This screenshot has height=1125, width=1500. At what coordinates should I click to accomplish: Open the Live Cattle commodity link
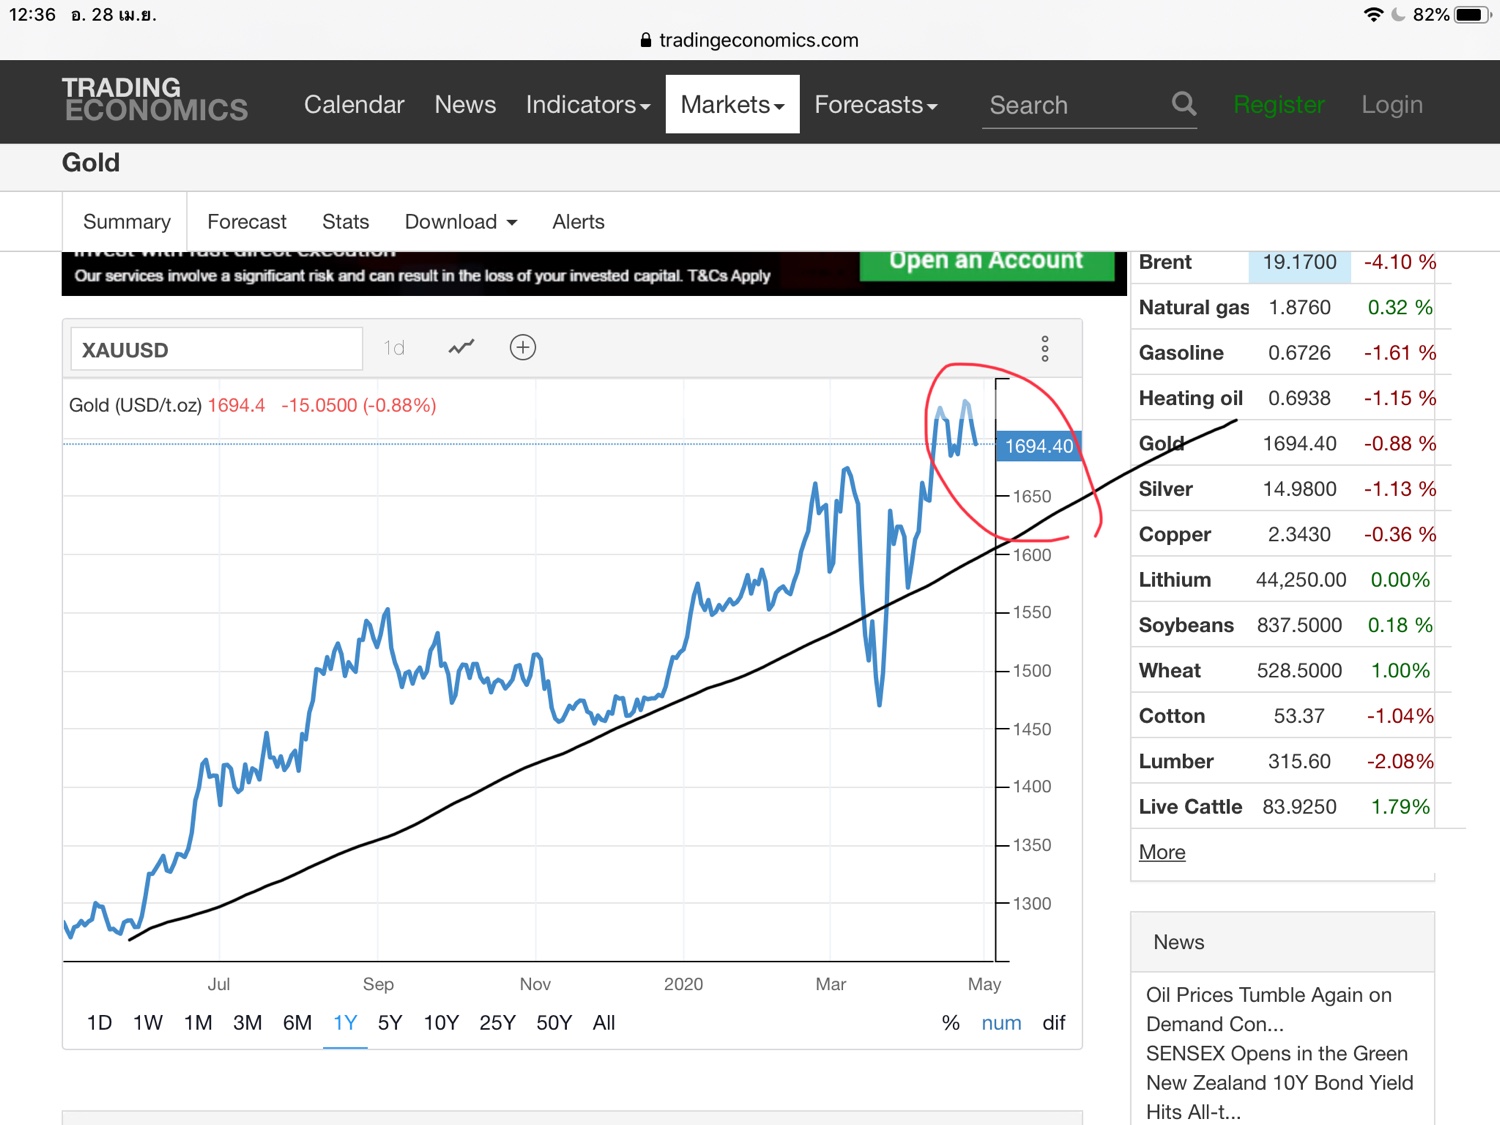1190,807
